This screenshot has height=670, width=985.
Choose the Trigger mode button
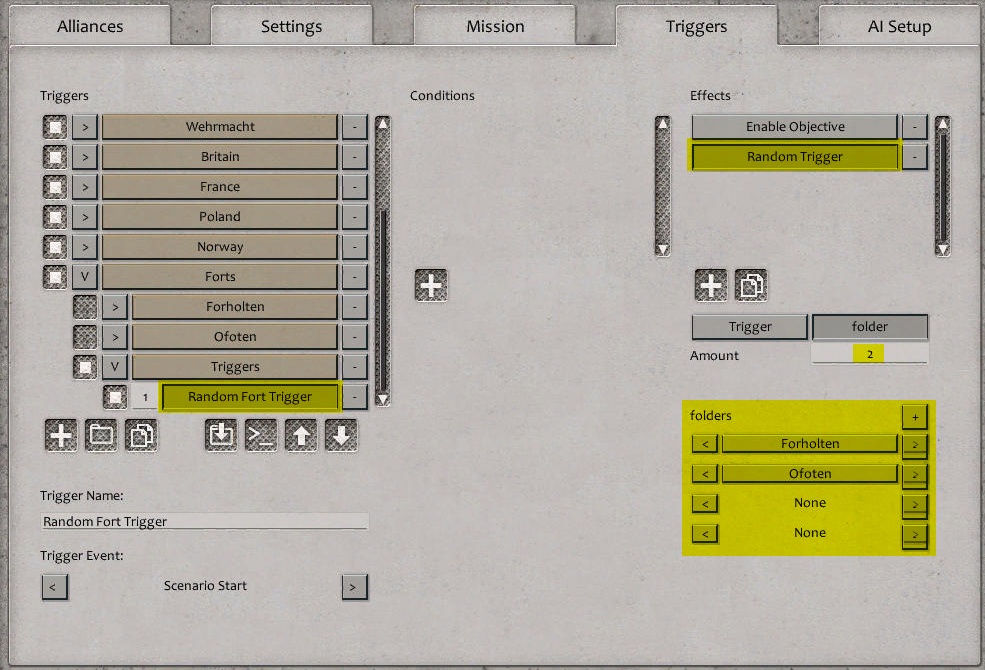point(749,327)
